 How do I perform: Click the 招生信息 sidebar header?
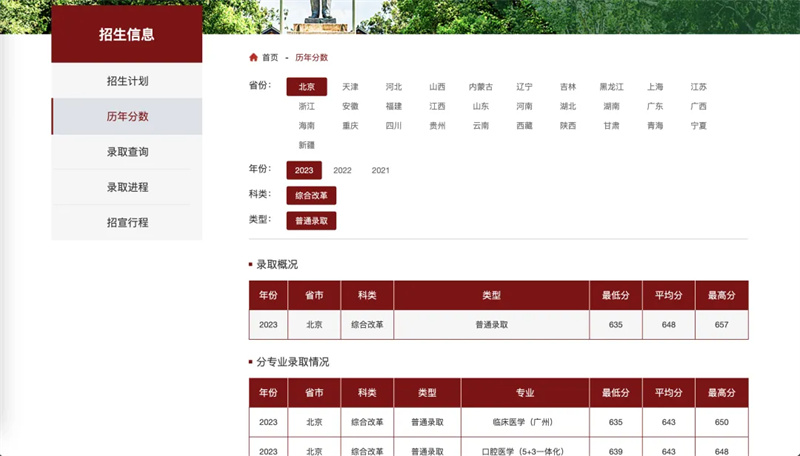click(127, 34)
